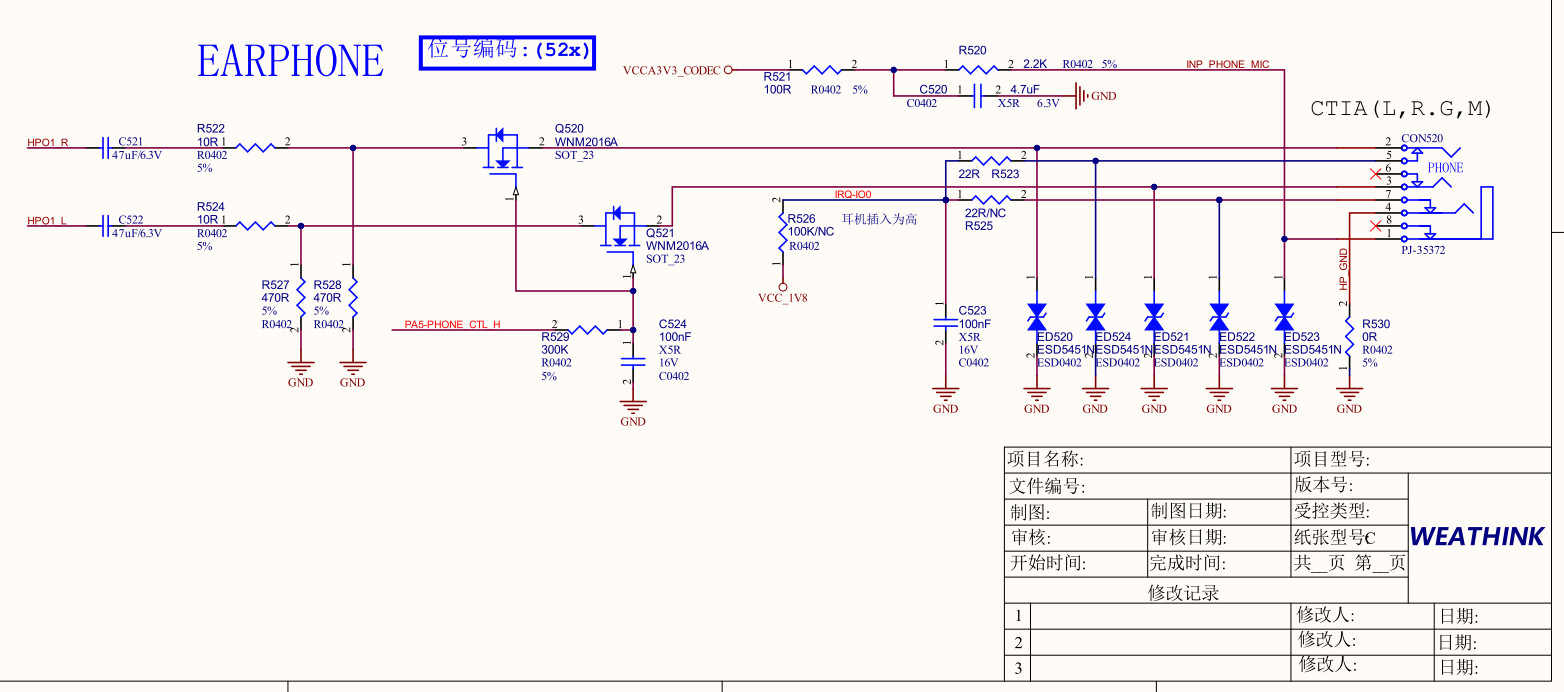The image size is (1564, 692).
Task: Select the Q521 WNM2016A transistor symbol
Action: click(x=620, y=229)
